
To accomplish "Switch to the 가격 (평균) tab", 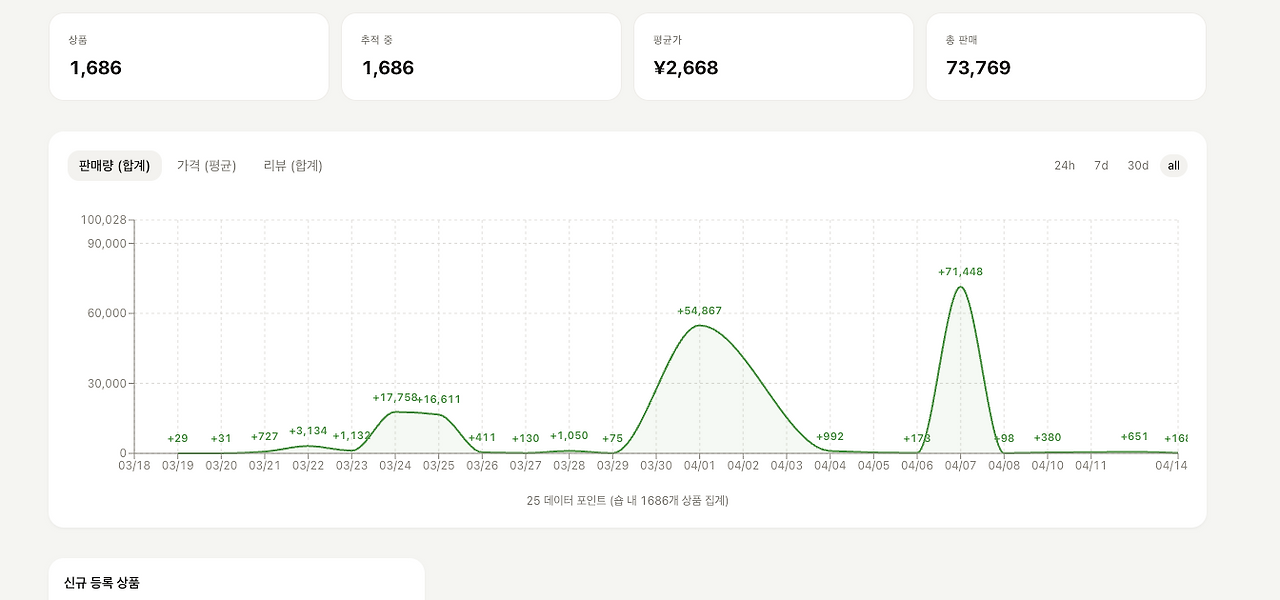I will (x=207, y=166).
